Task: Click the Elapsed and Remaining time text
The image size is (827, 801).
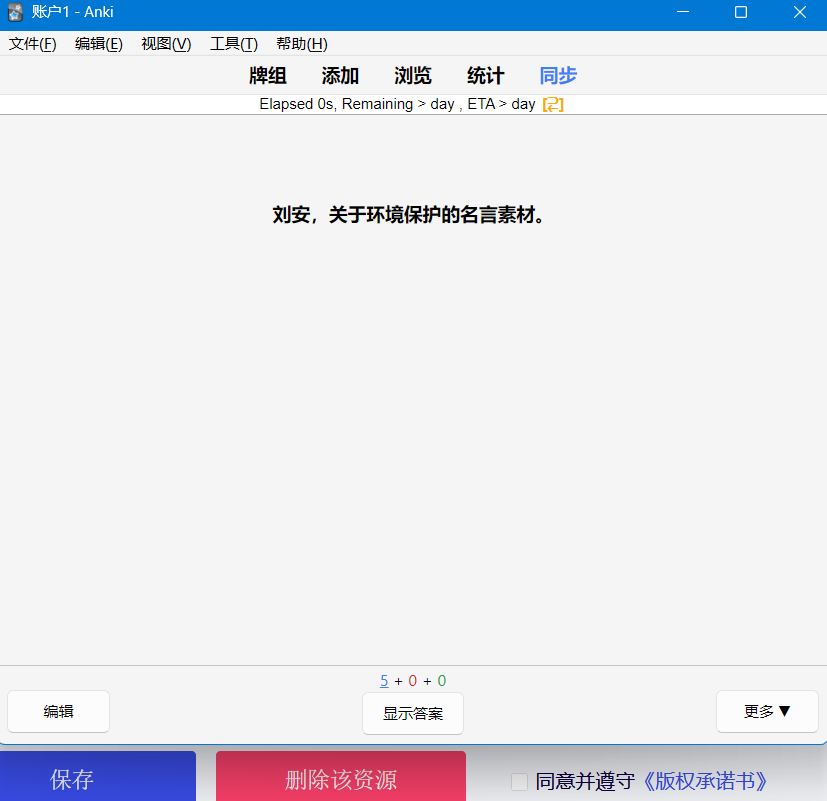Action: [x=397, y=104]
